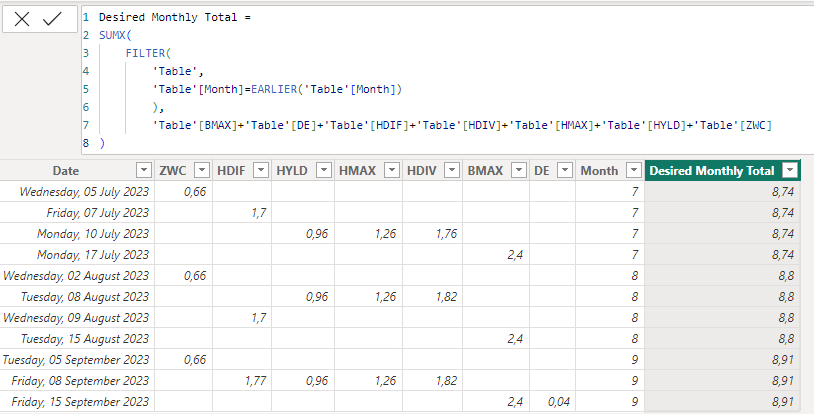Open the Desired Monthly Total filter dropdown
Viewport: 814px width, 414px height.
pos(790,170)
